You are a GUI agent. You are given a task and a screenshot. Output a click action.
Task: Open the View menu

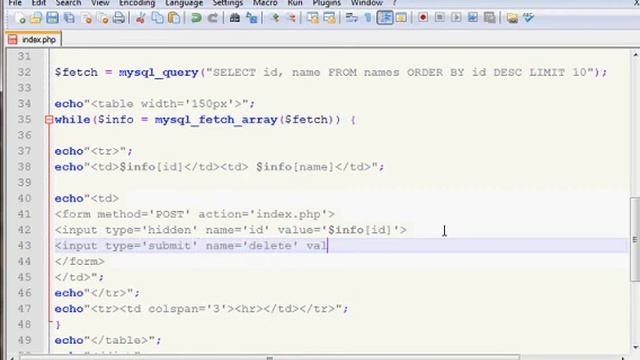(x=100, y=3)
